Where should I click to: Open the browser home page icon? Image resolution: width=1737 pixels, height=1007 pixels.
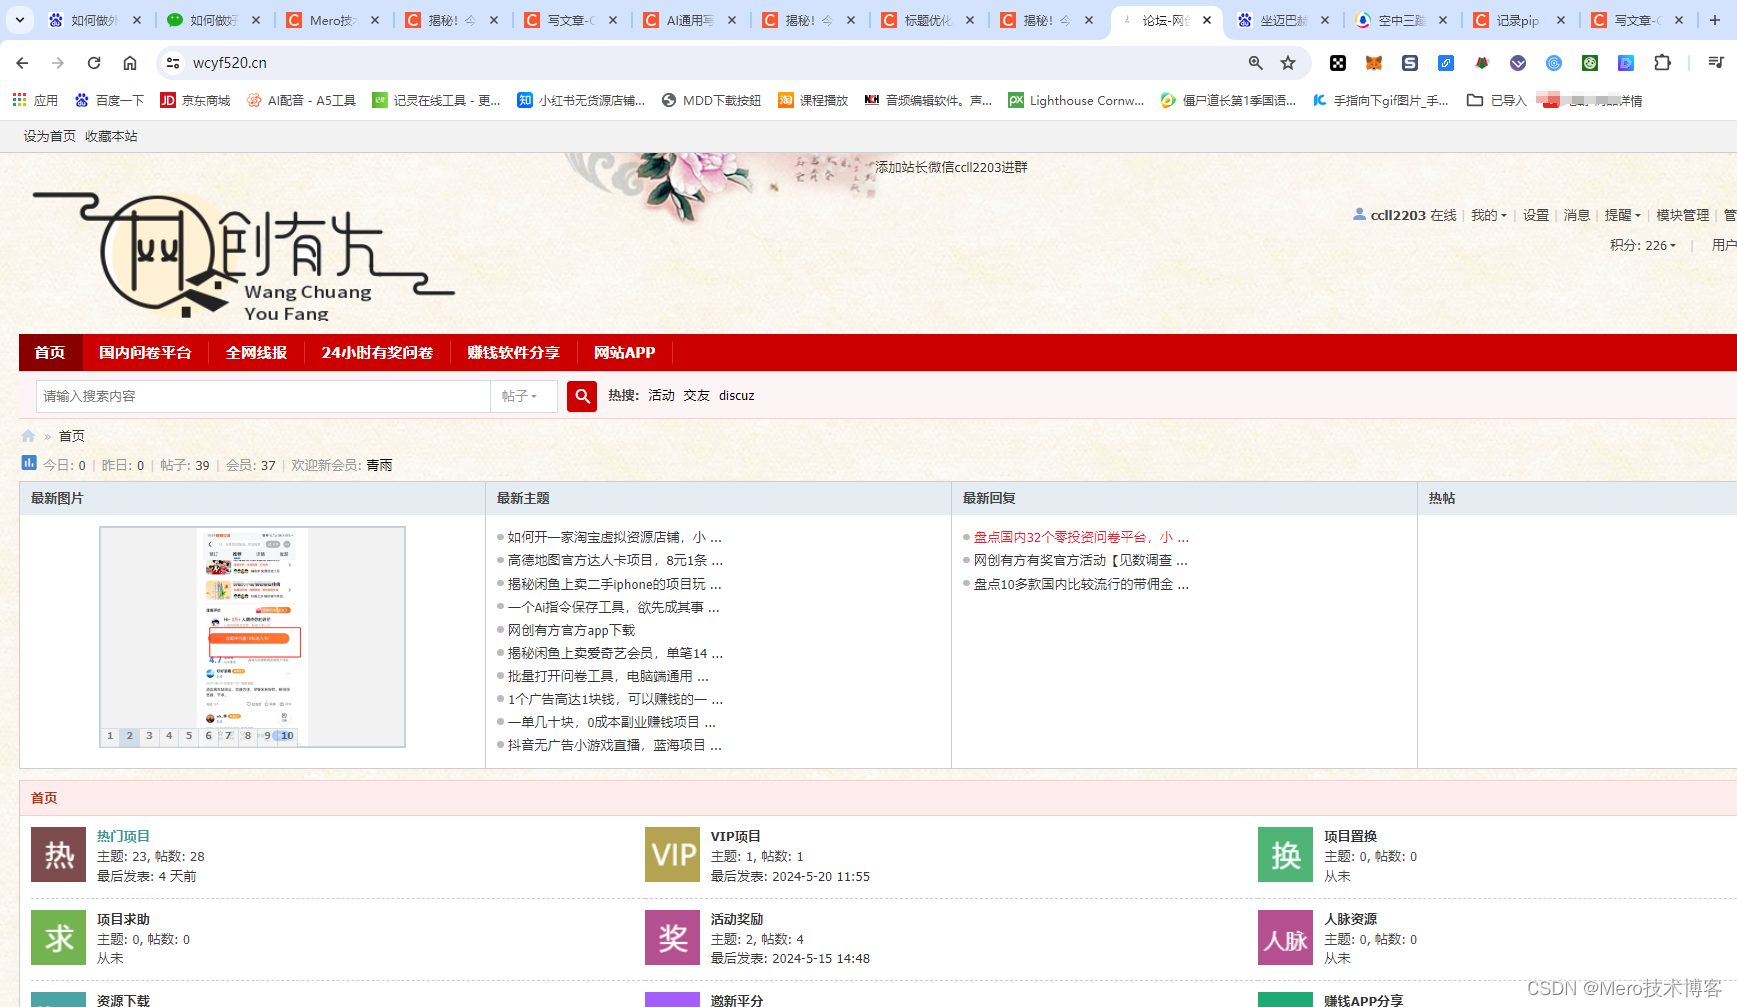click(130, 63)
